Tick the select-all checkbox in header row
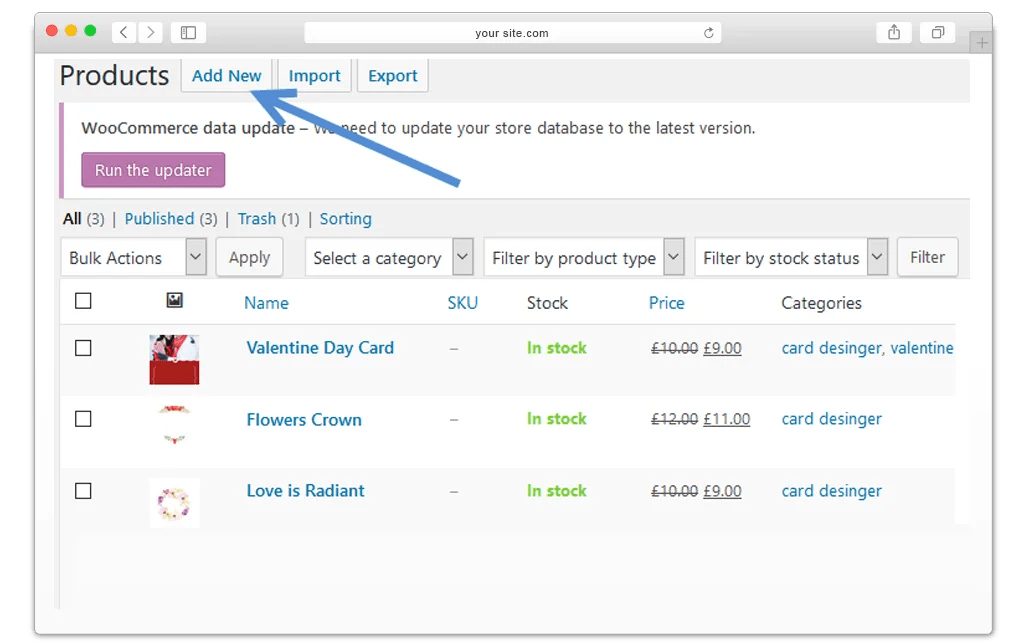 point(83,301)
